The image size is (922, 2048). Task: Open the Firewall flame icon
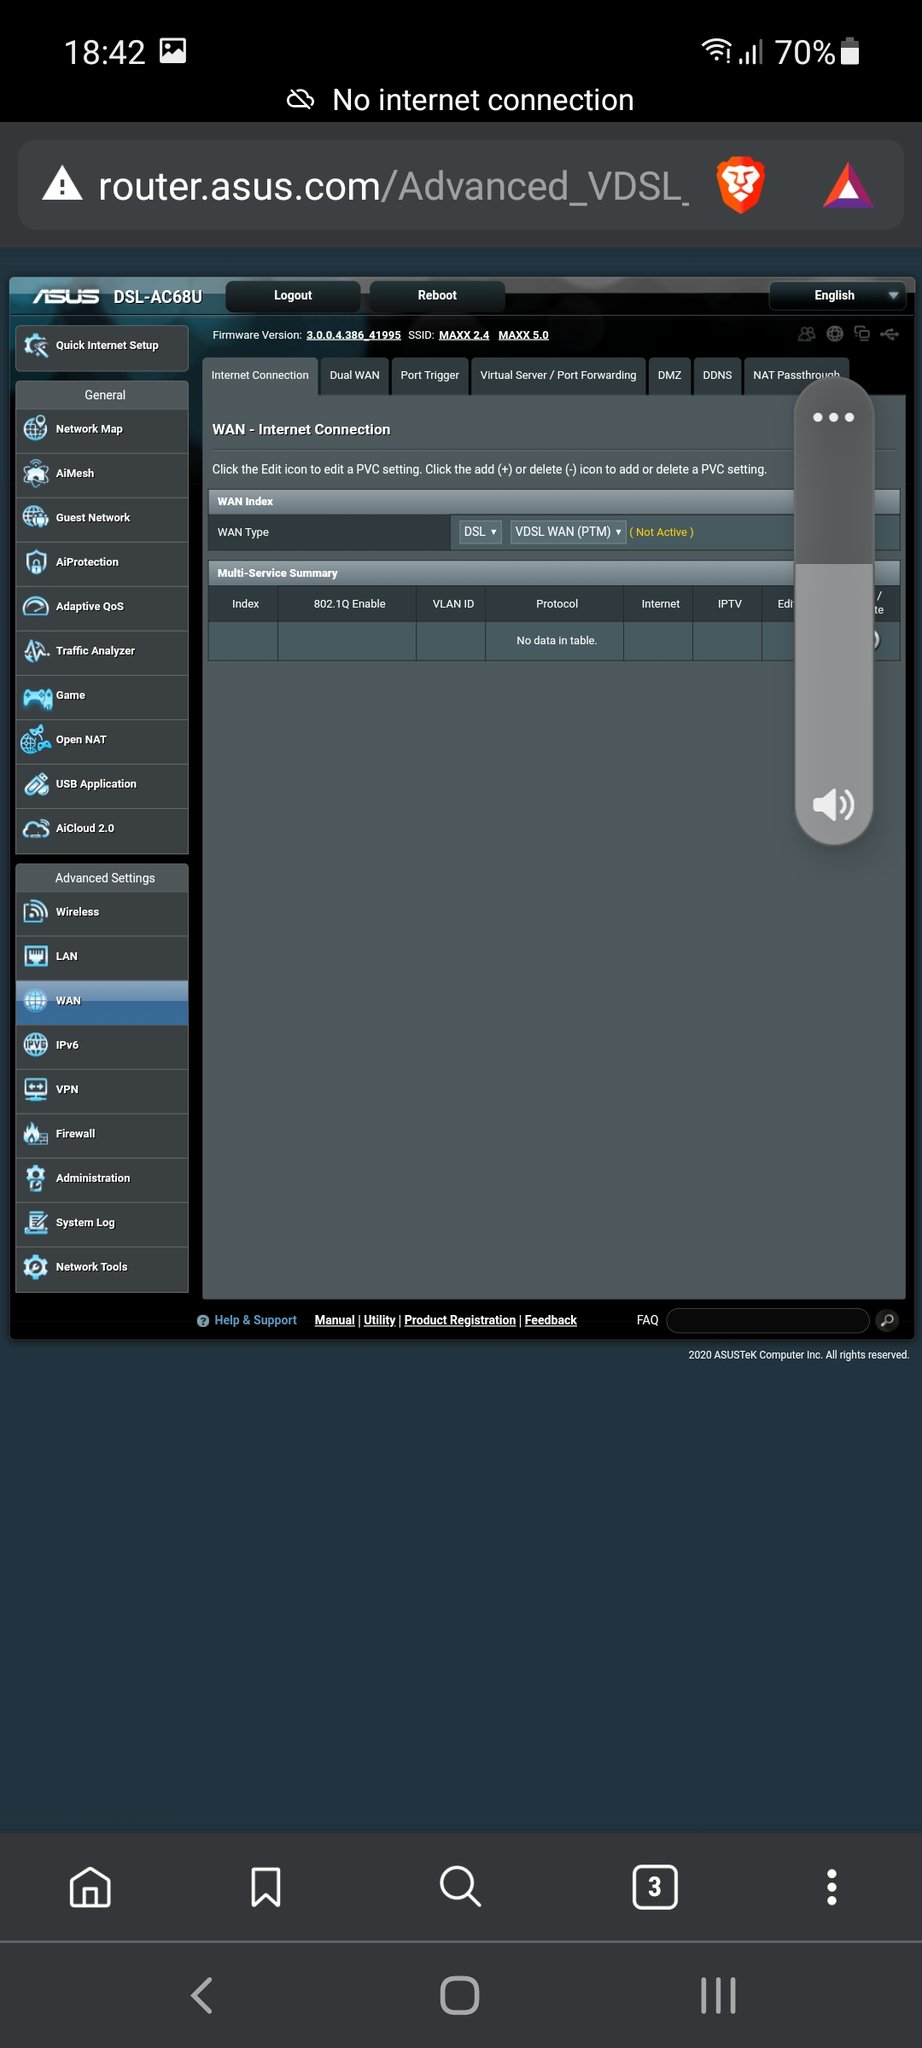click(36, 1133)
